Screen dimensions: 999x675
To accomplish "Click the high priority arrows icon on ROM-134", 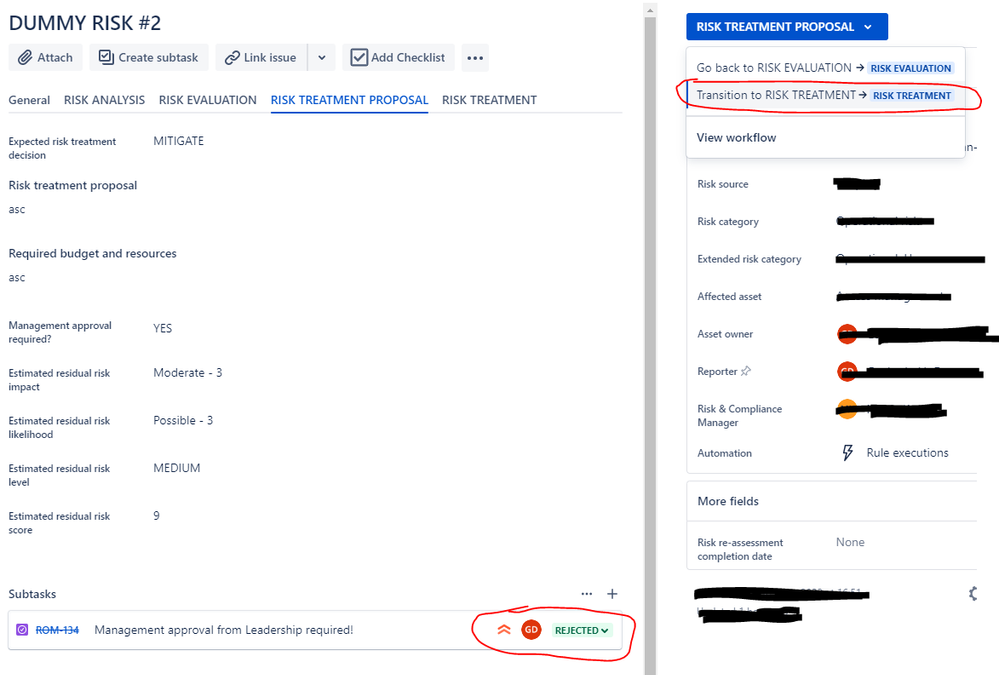I will click(x=504, y=630).
